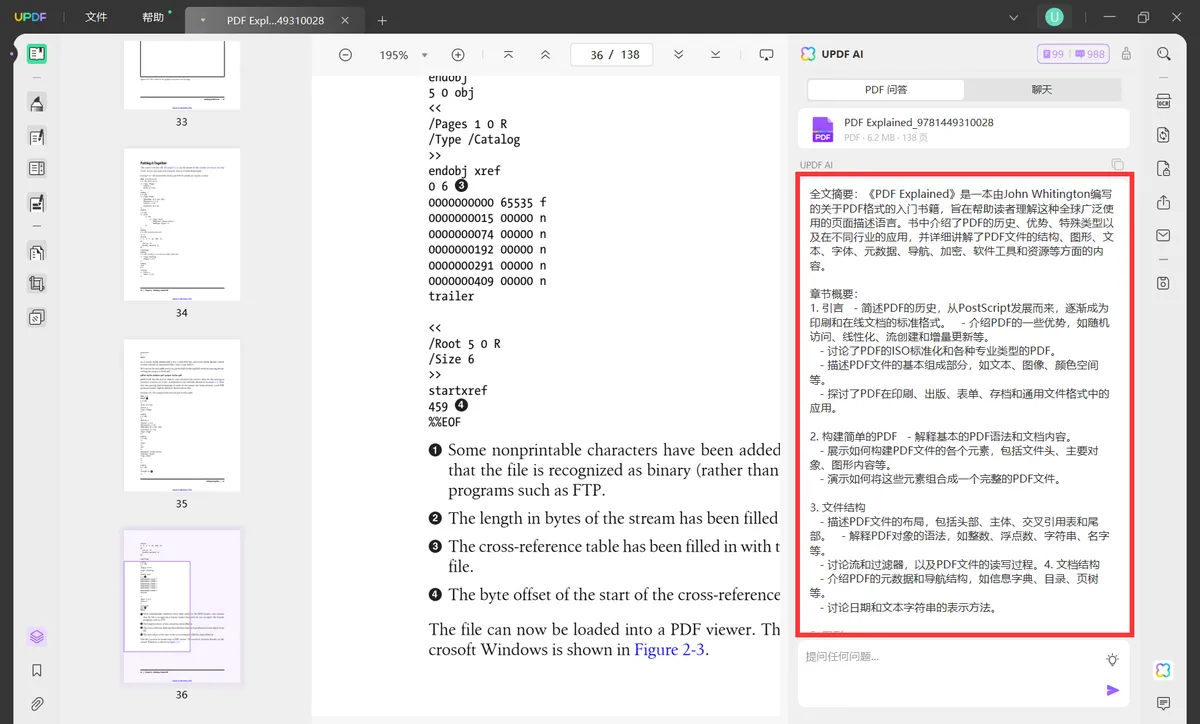Image resolution: width=1200 pixels, height=724 pixels.
Task: Go to the last page arrow
Action: coord(715,55)
